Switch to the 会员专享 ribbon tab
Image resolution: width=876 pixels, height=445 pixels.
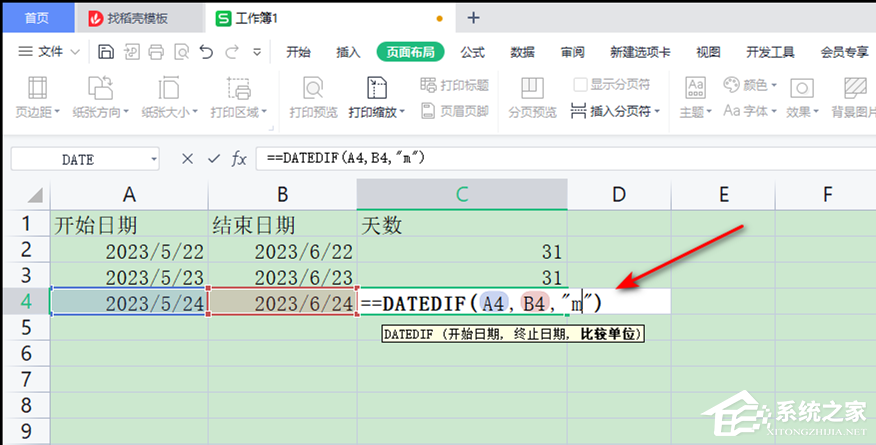(845, 52)
